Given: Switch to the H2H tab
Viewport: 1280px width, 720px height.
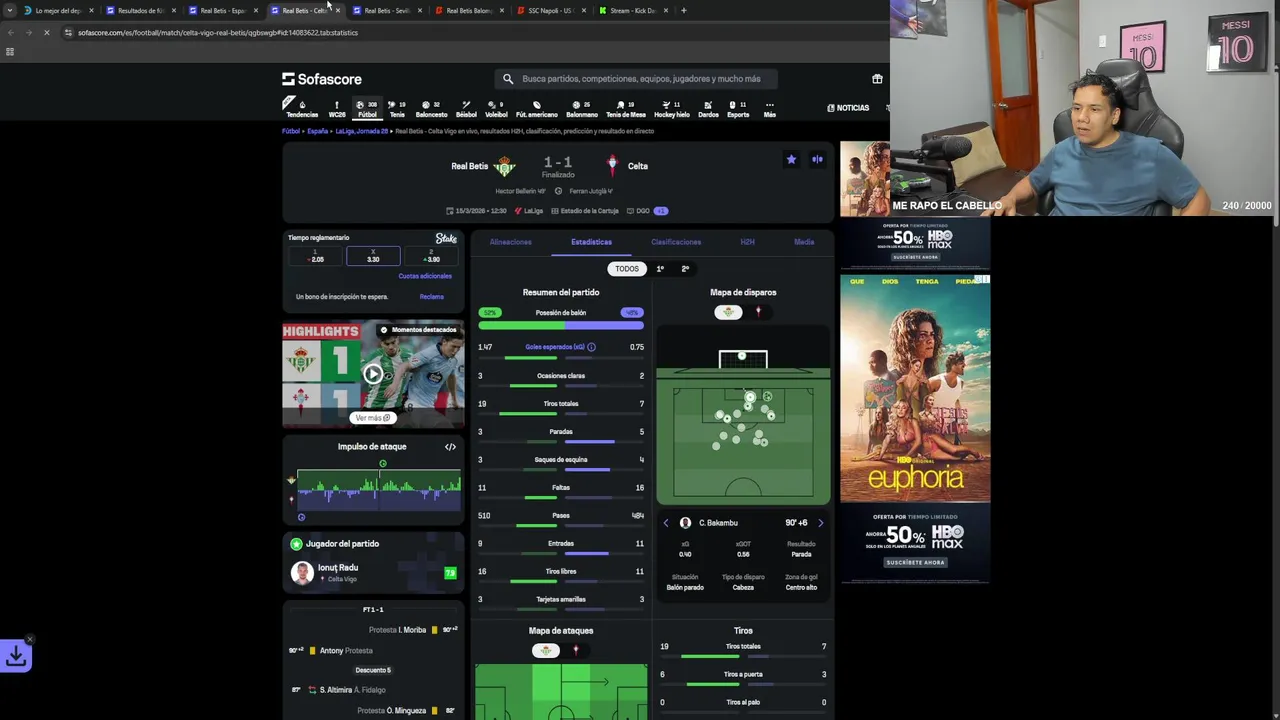Looking at the screenshot, I should tap(747, 242).
